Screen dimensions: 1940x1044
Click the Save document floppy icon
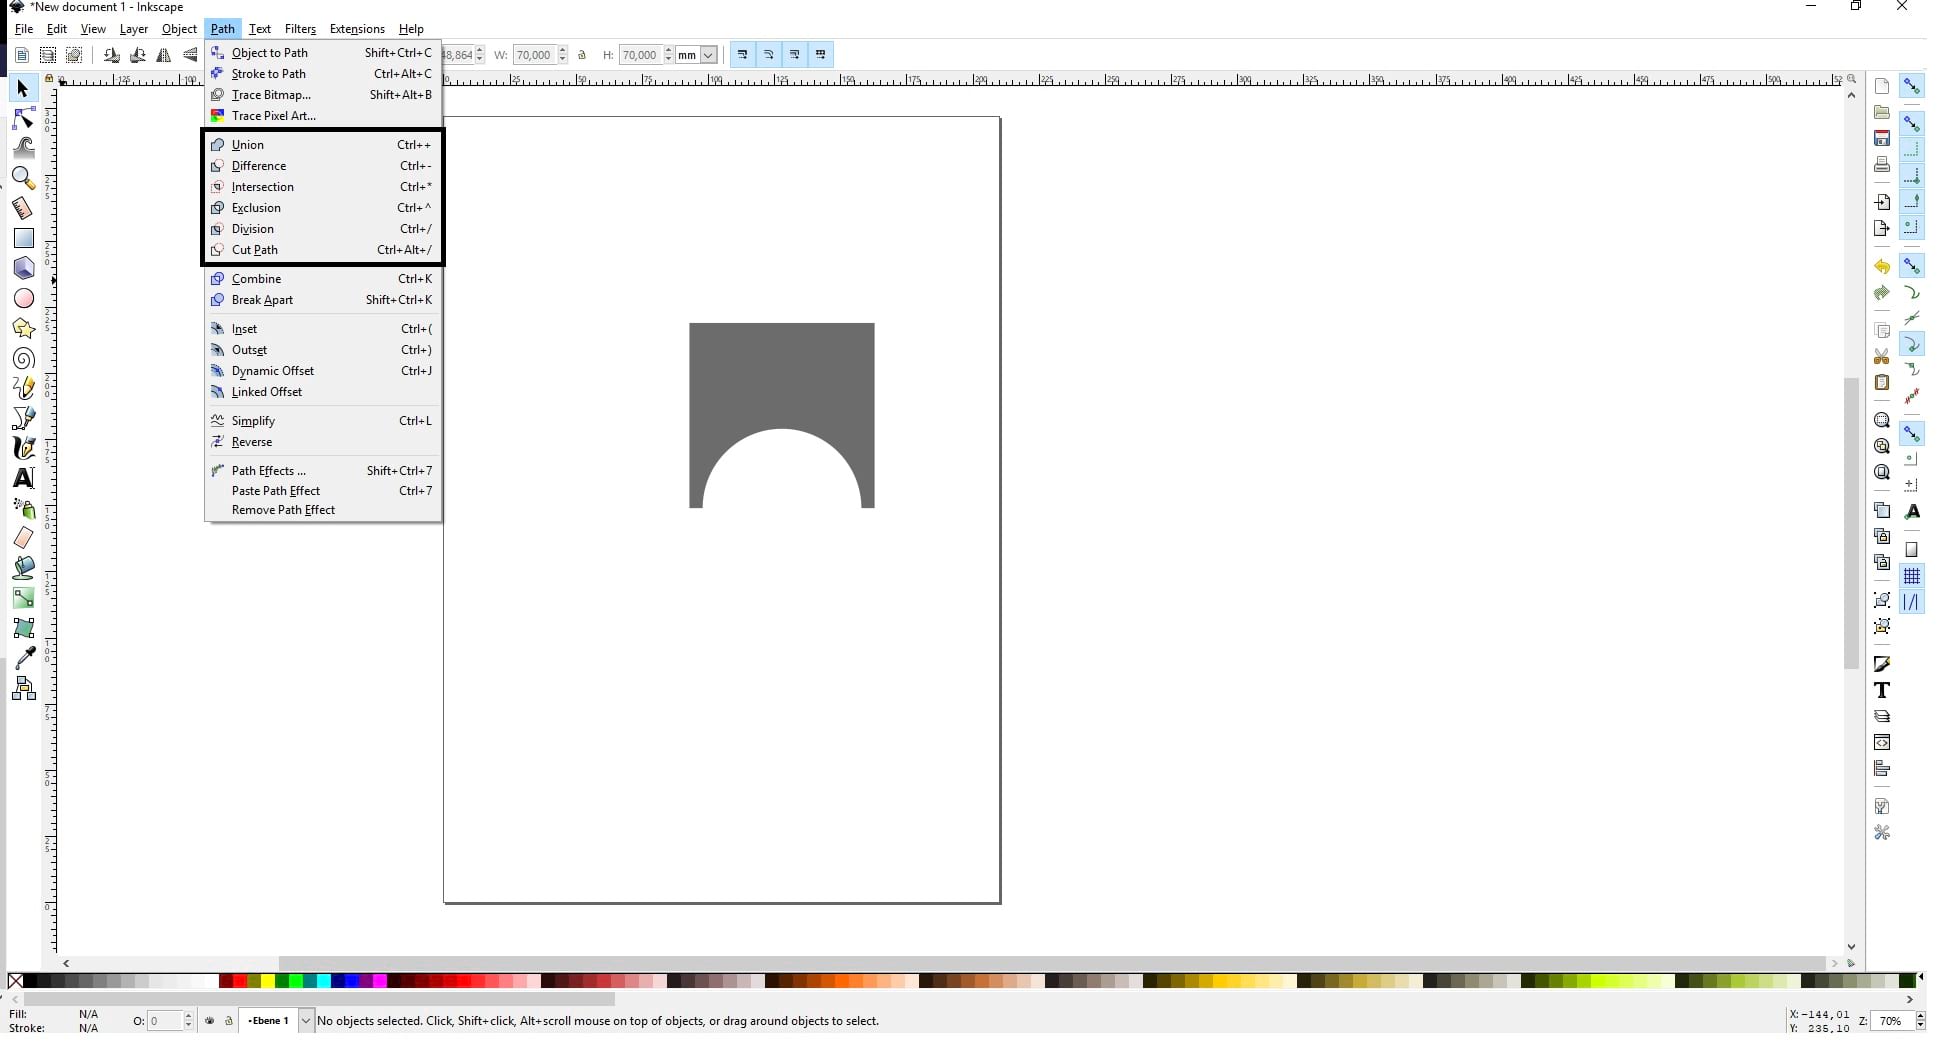pos(1882,138)
